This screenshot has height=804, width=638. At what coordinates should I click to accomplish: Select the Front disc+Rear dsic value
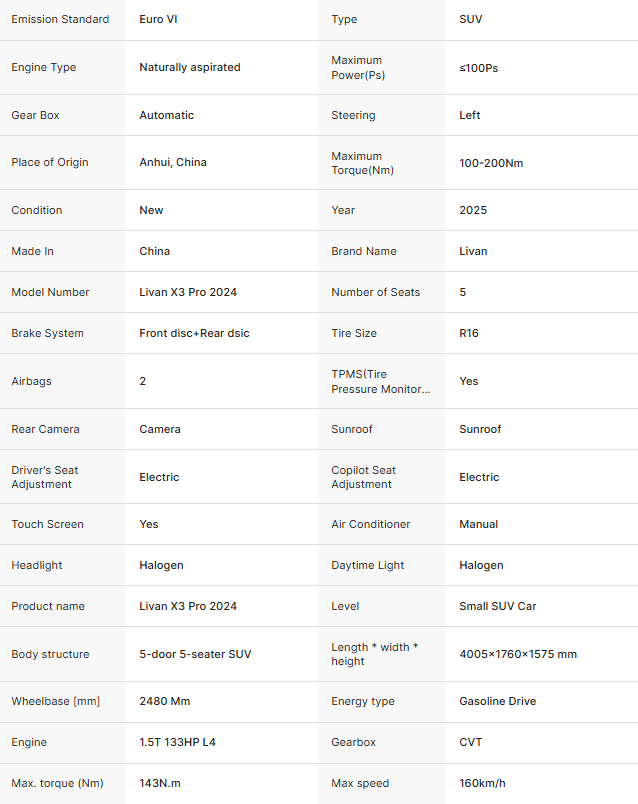(194, 333)
